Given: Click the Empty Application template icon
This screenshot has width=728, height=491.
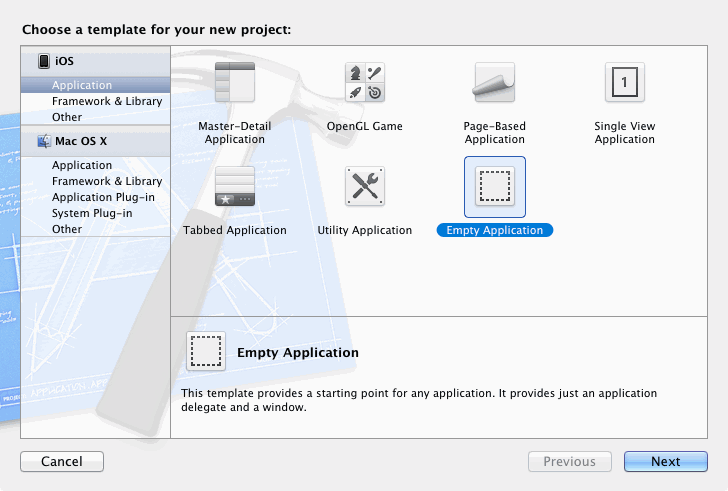Looking at the screenshot, I should pyautogui.click(x=494, y=186).
